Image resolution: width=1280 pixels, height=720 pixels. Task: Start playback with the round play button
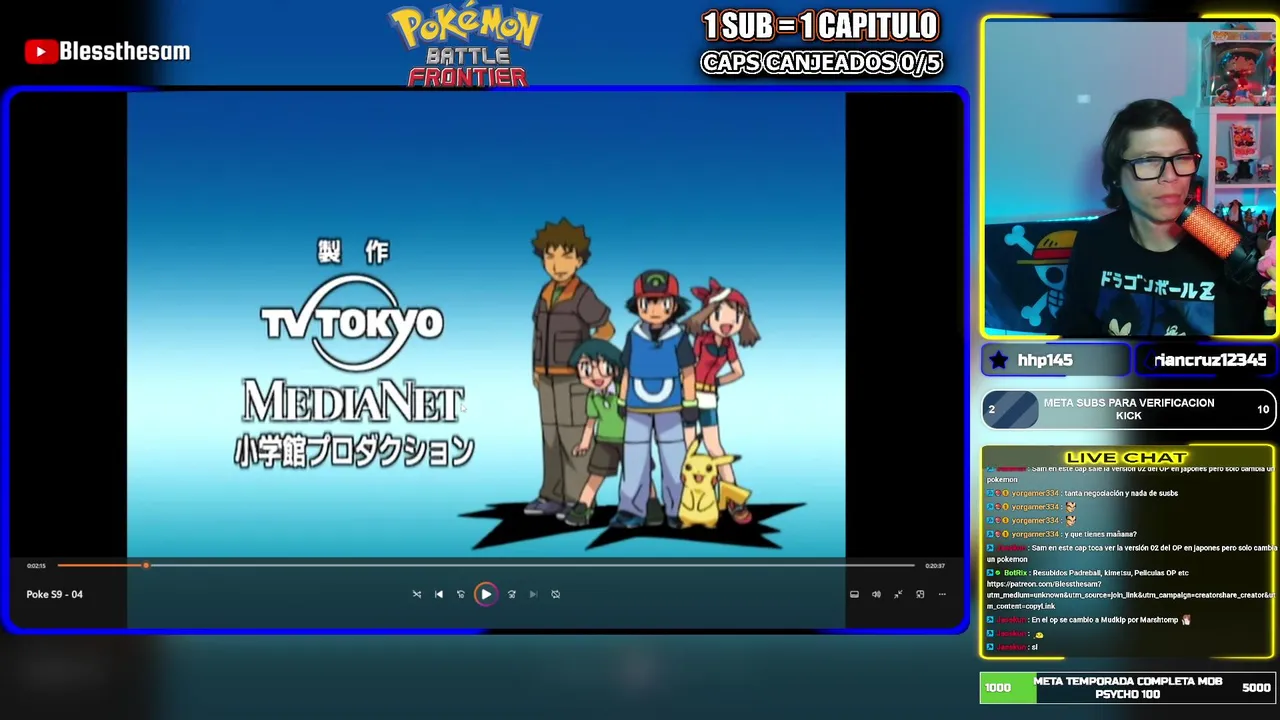point(486,594)
